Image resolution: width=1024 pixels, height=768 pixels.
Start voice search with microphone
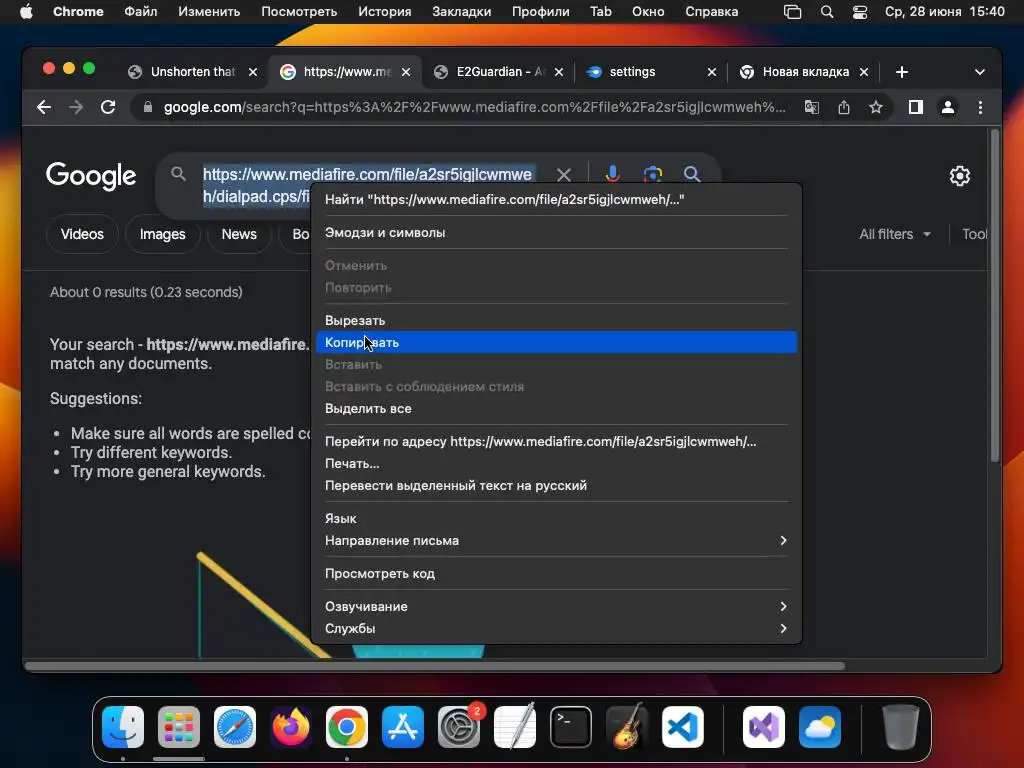613,174
